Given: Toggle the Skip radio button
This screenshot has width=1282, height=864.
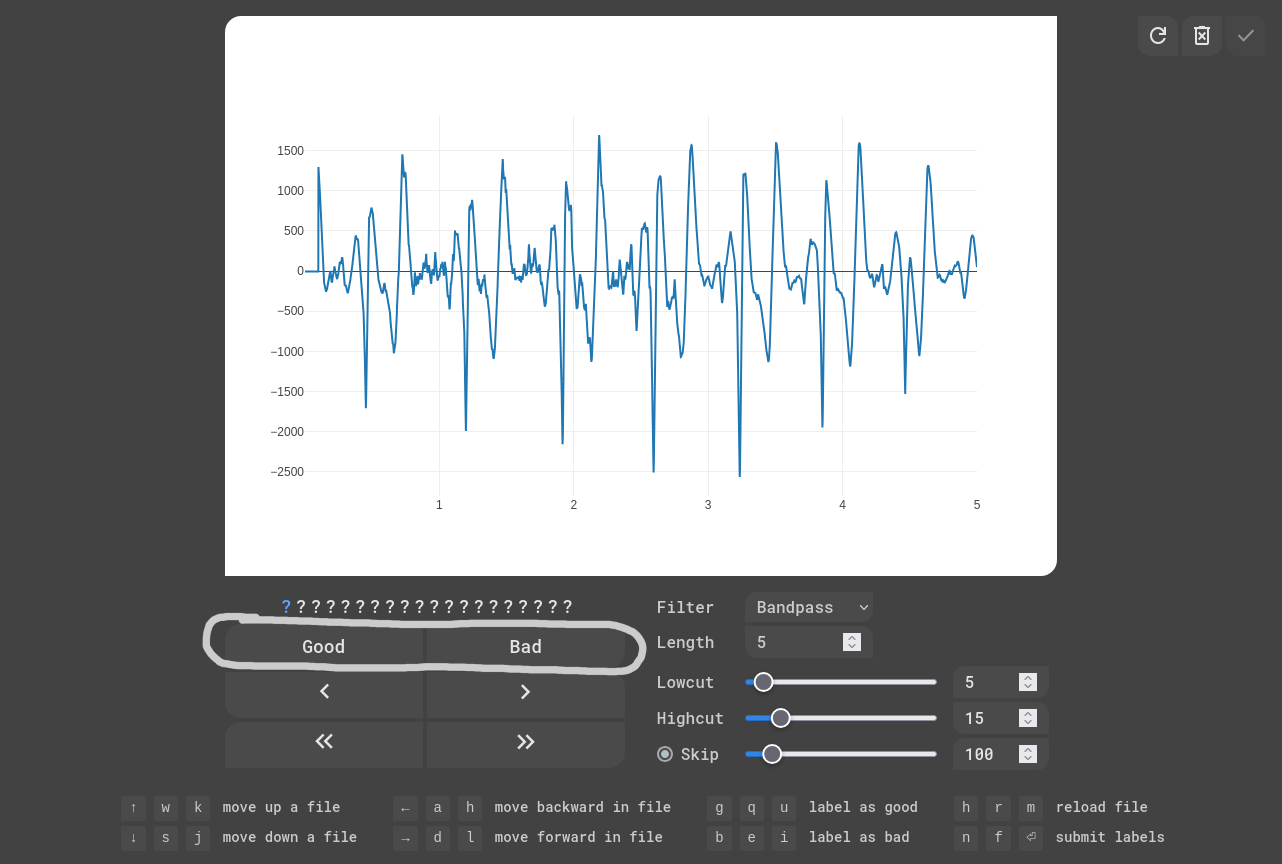Looking at the screenshot, I should 665,754.
